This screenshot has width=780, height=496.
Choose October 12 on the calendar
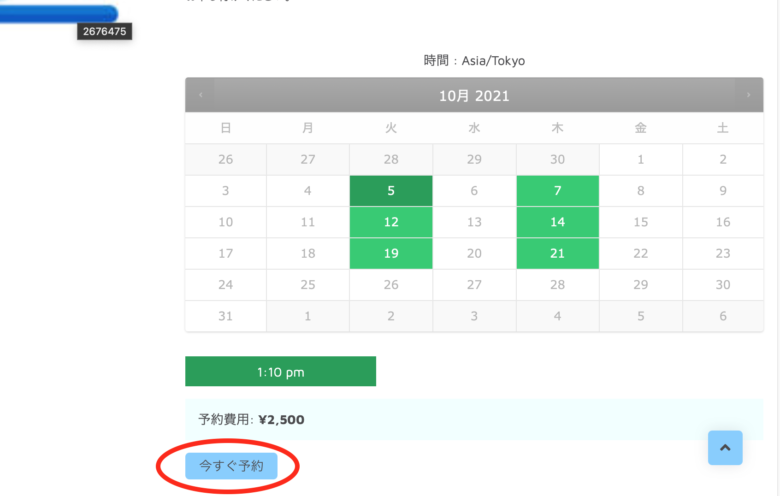click(391, 222)
